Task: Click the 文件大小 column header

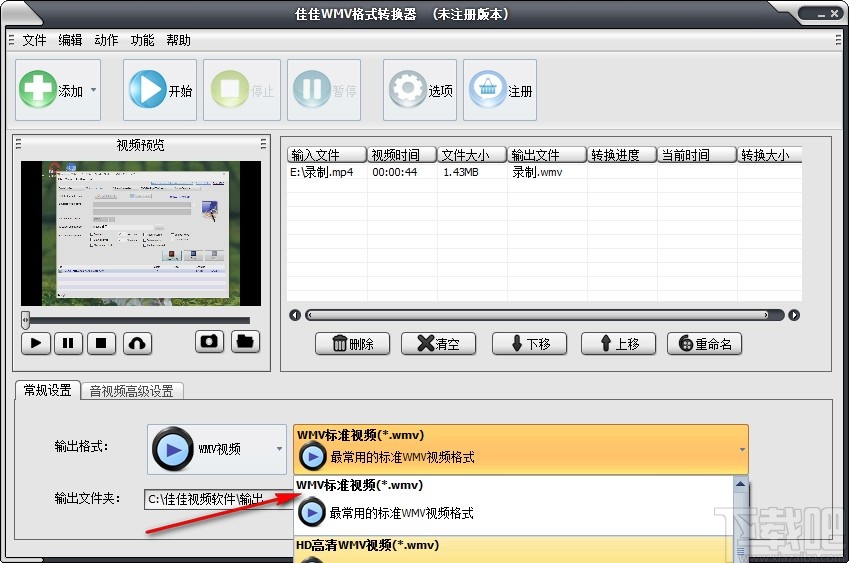Action: tap(472, 155)
